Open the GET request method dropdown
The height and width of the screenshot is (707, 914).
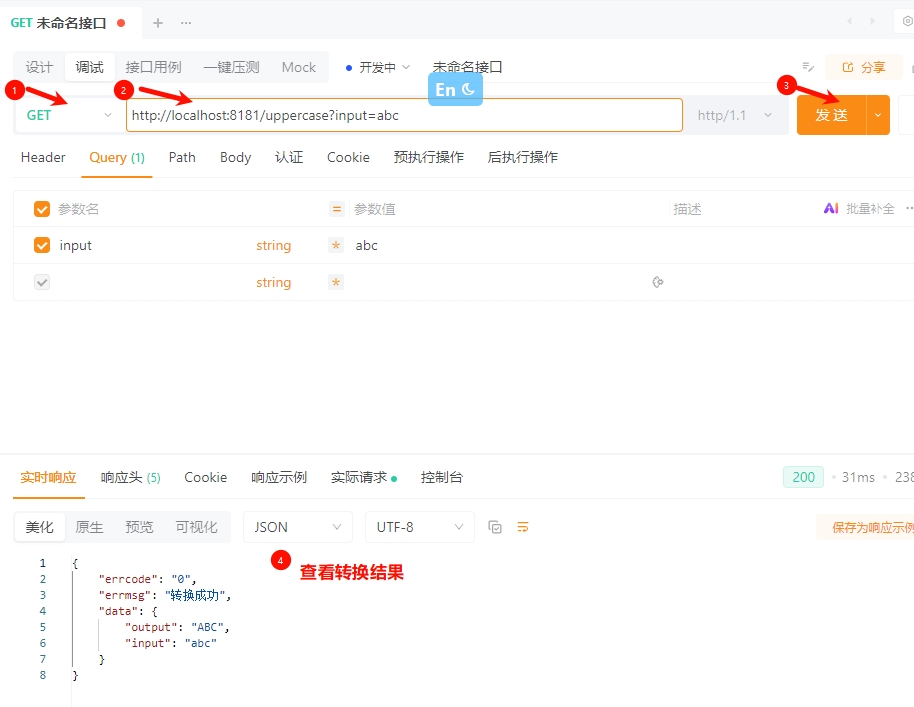[69, 115]
